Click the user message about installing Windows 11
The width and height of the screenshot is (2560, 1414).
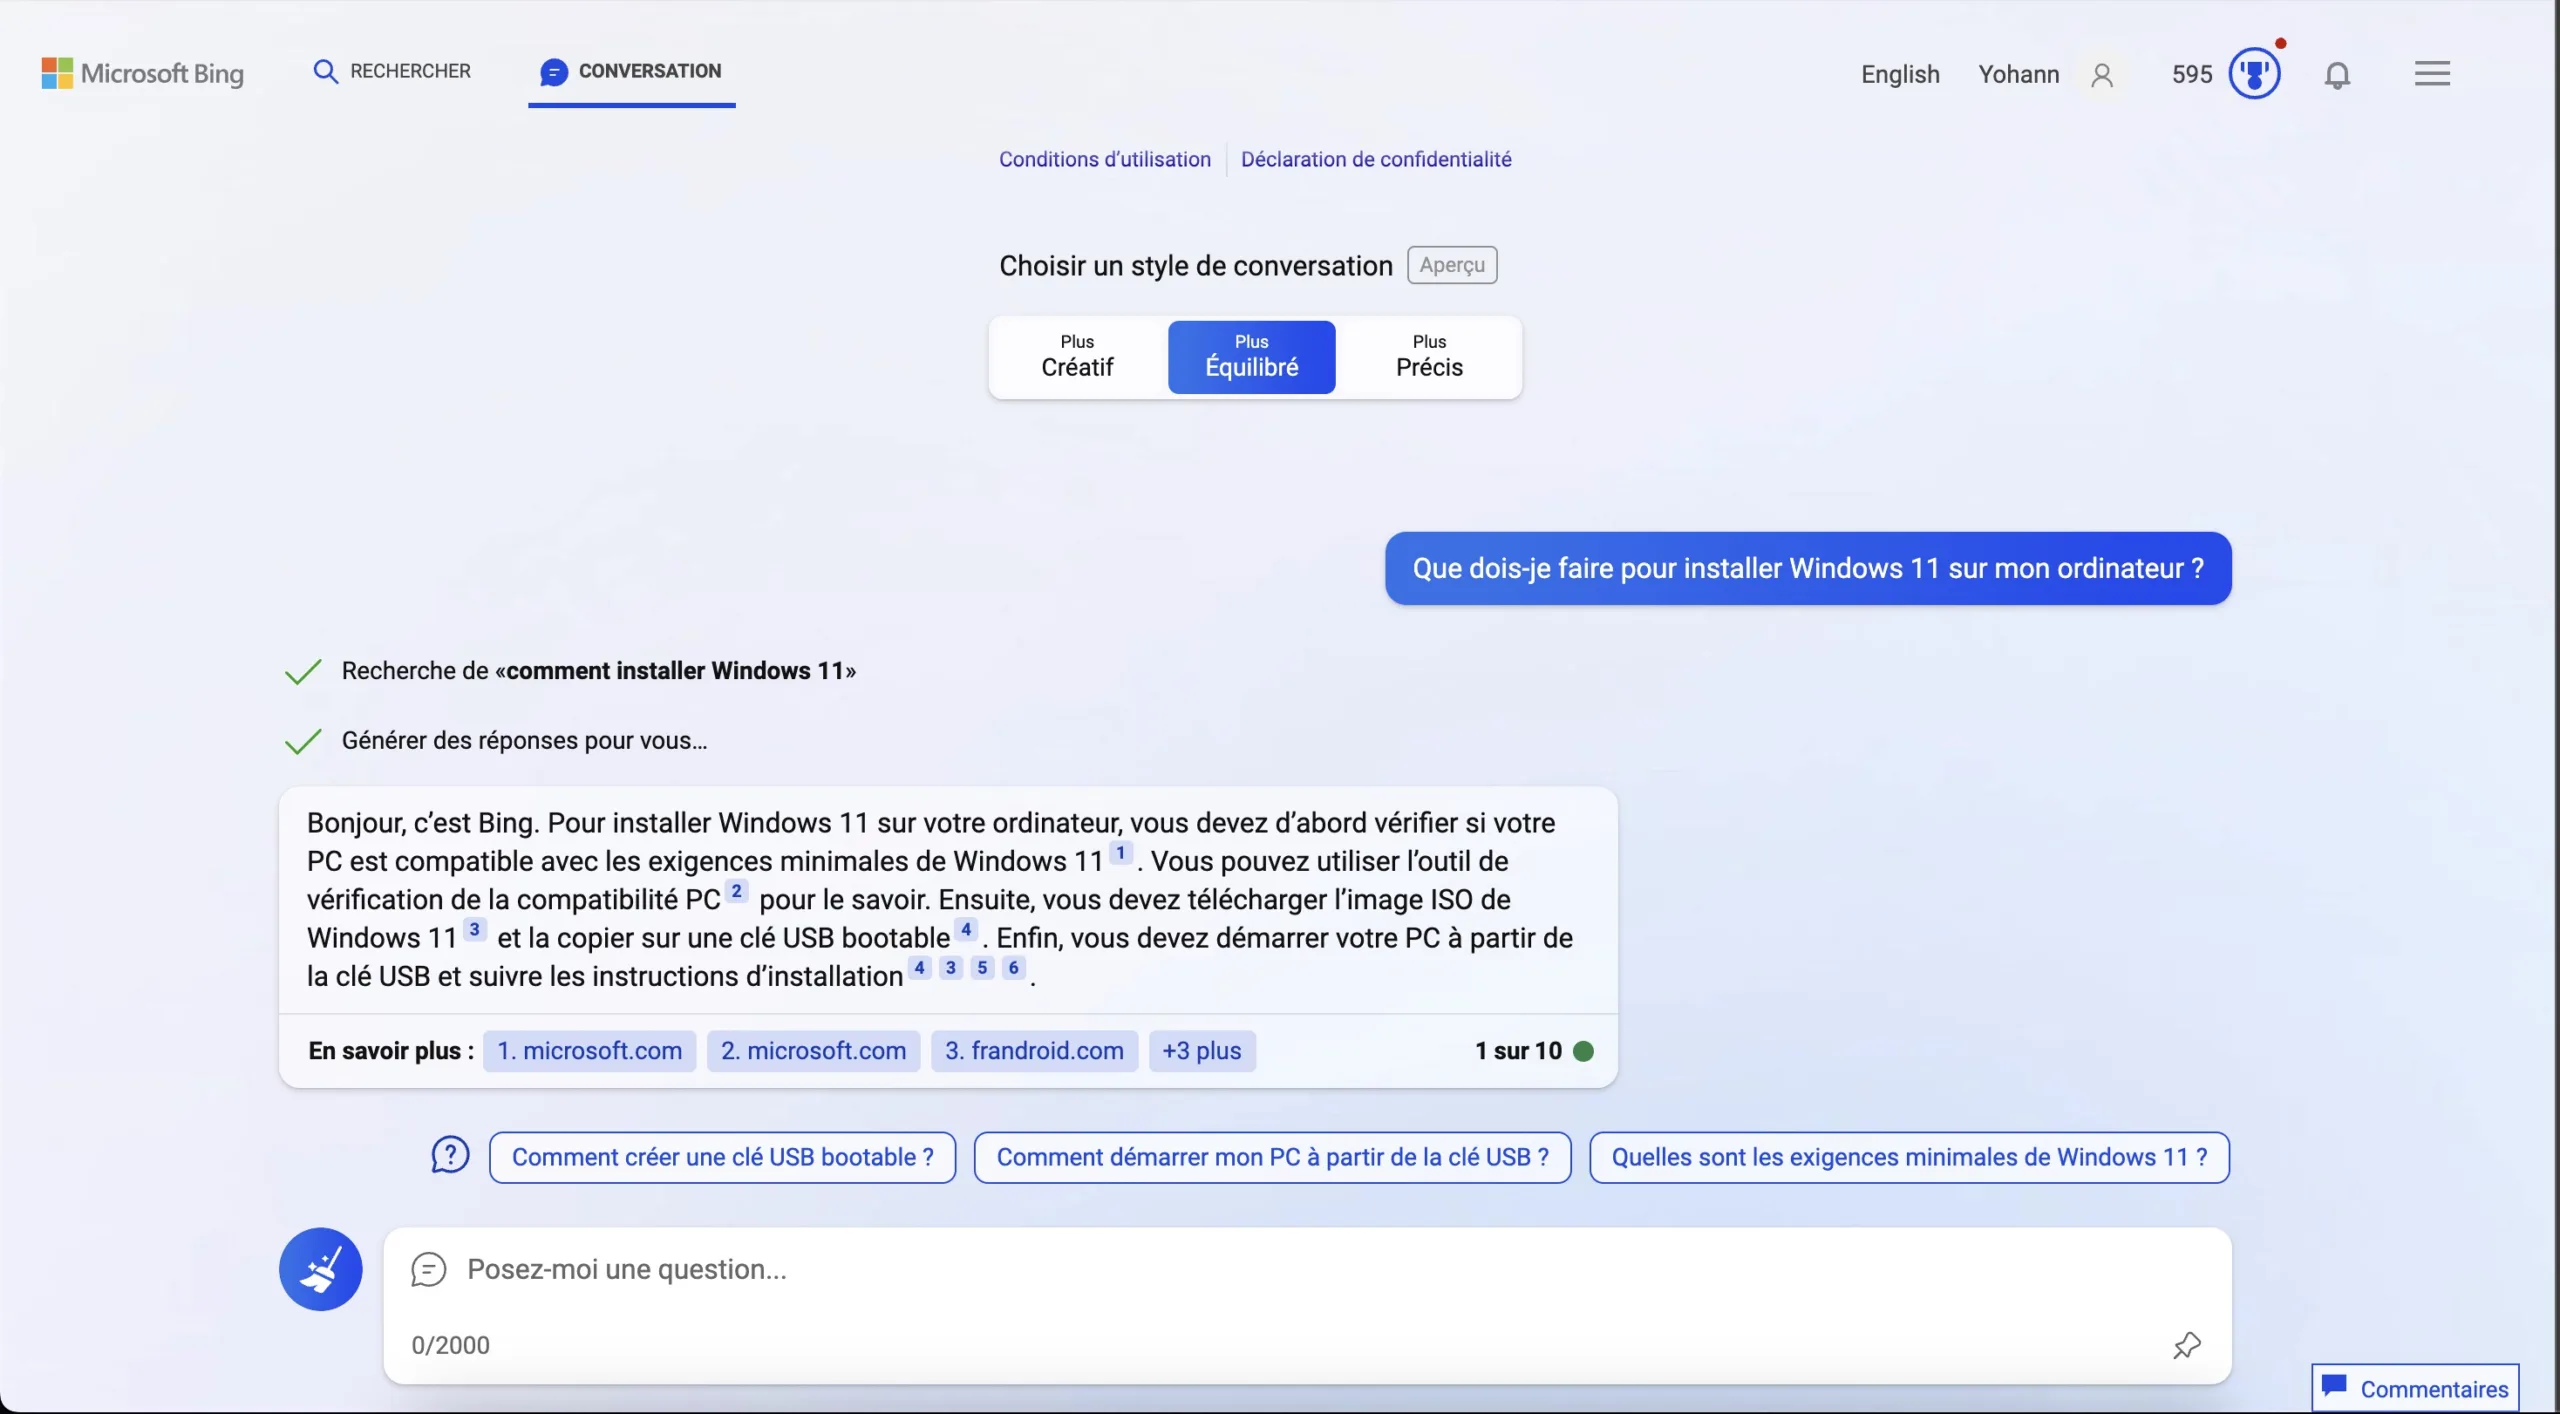click(1808, 568)
